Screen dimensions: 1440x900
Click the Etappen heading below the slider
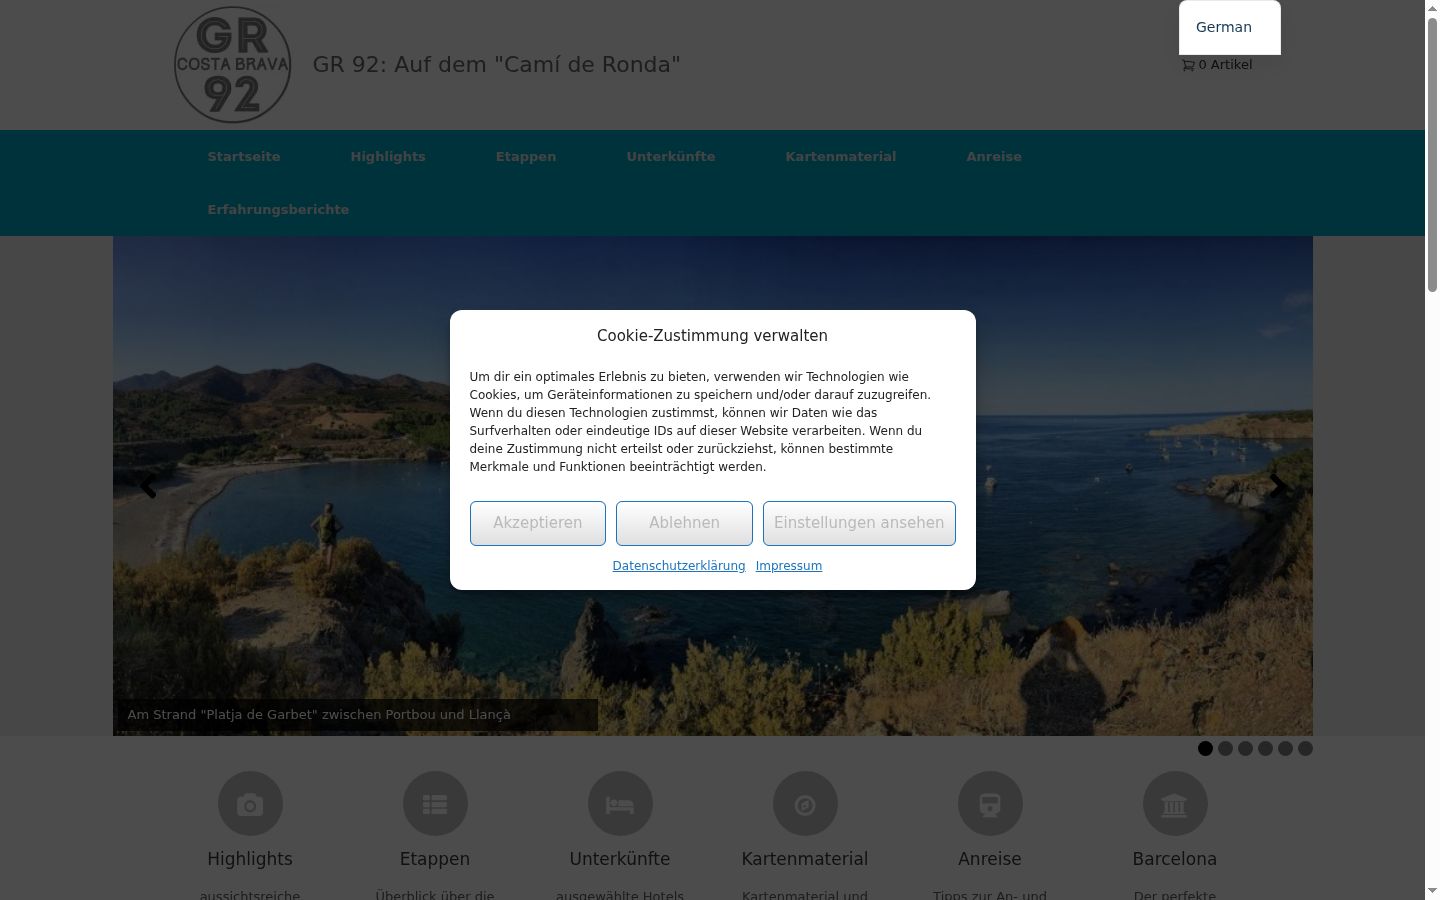pos(435,859)
